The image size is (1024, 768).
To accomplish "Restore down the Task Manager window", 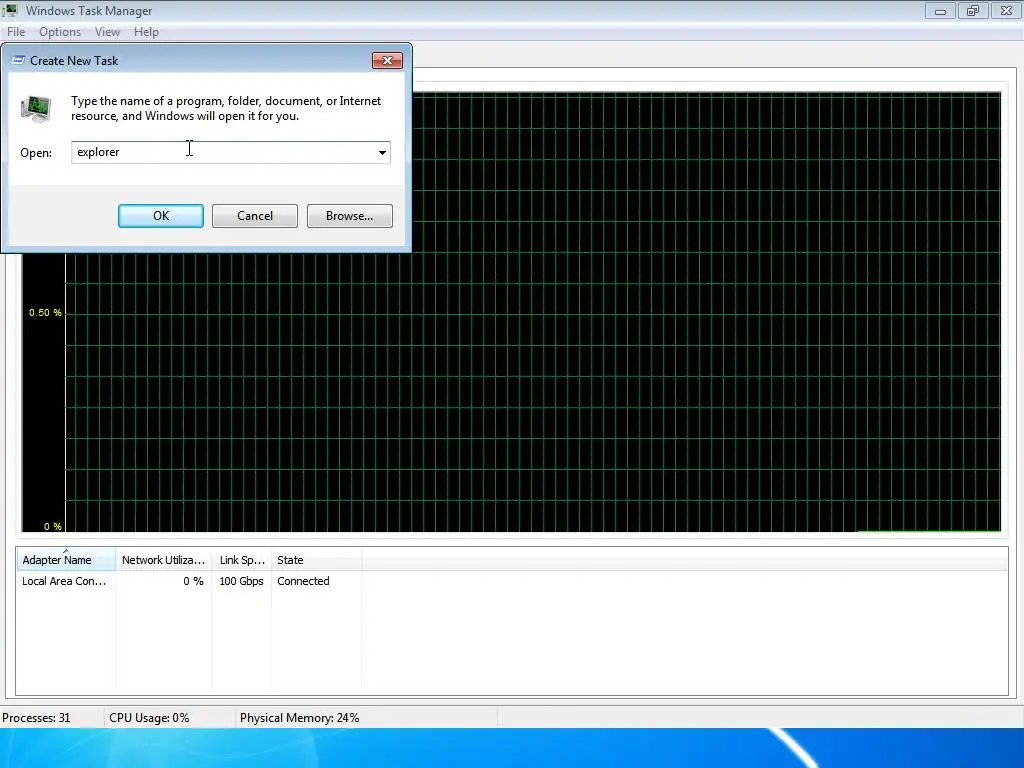I will pos(973,10).
